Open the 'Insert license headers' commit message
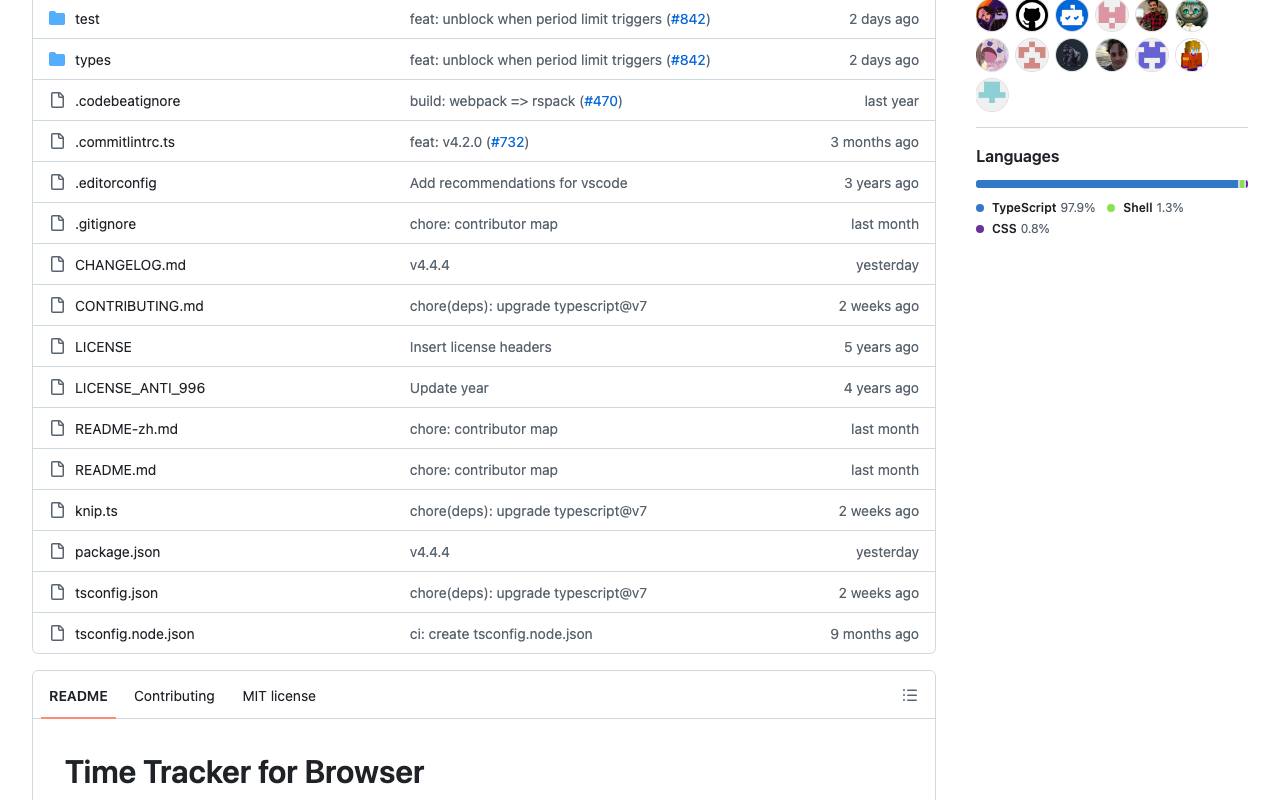The height and width of the screenshot is (800, 1280). pyautogui.click(x=480, y=347)
